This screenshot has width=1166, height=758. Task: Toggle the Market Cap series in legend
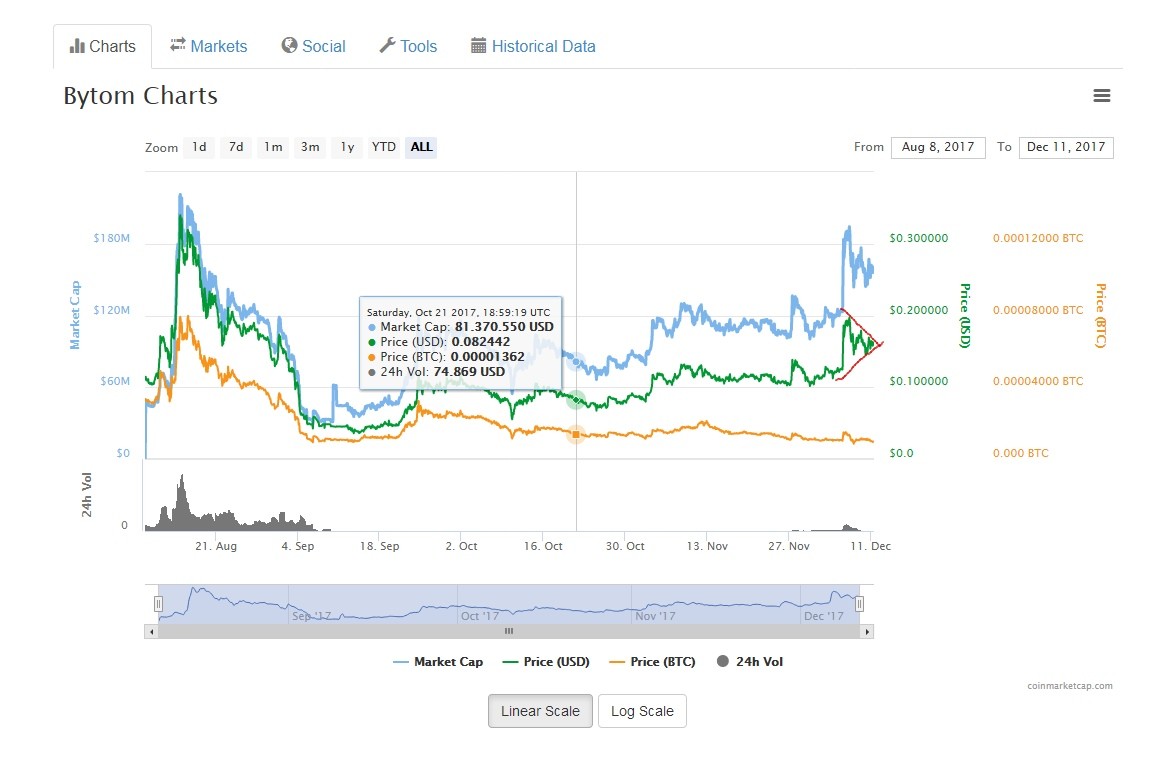(x=438, y=662)
